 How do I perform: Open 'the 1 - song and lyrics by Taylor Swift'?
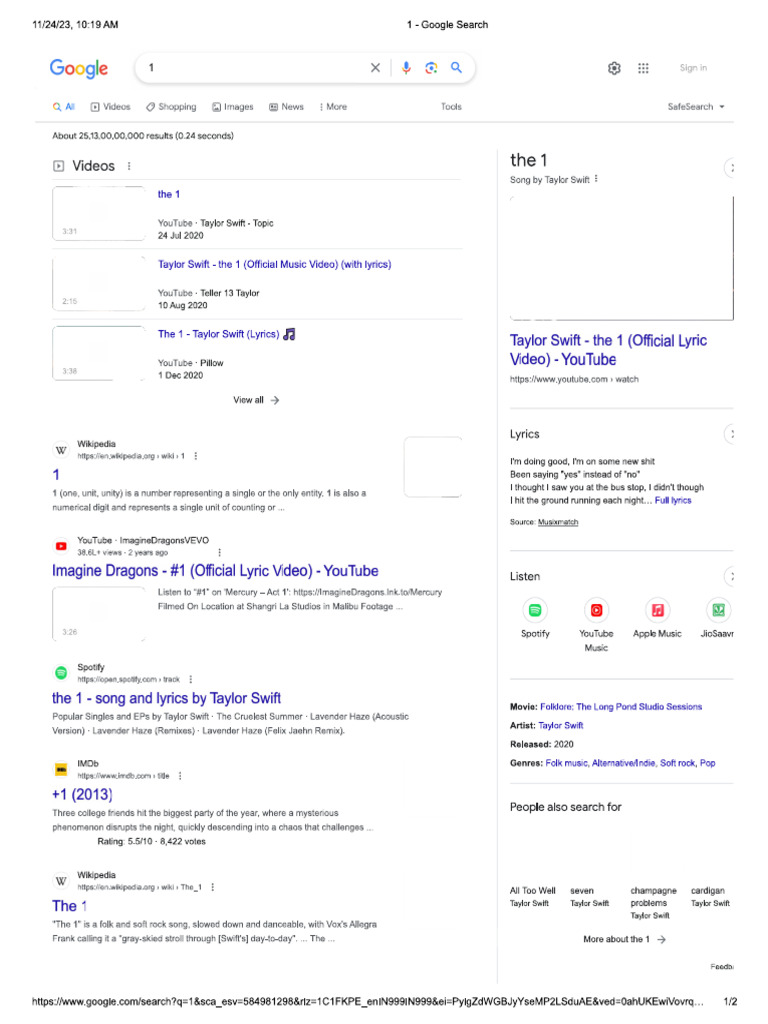[x=167, y=698]
